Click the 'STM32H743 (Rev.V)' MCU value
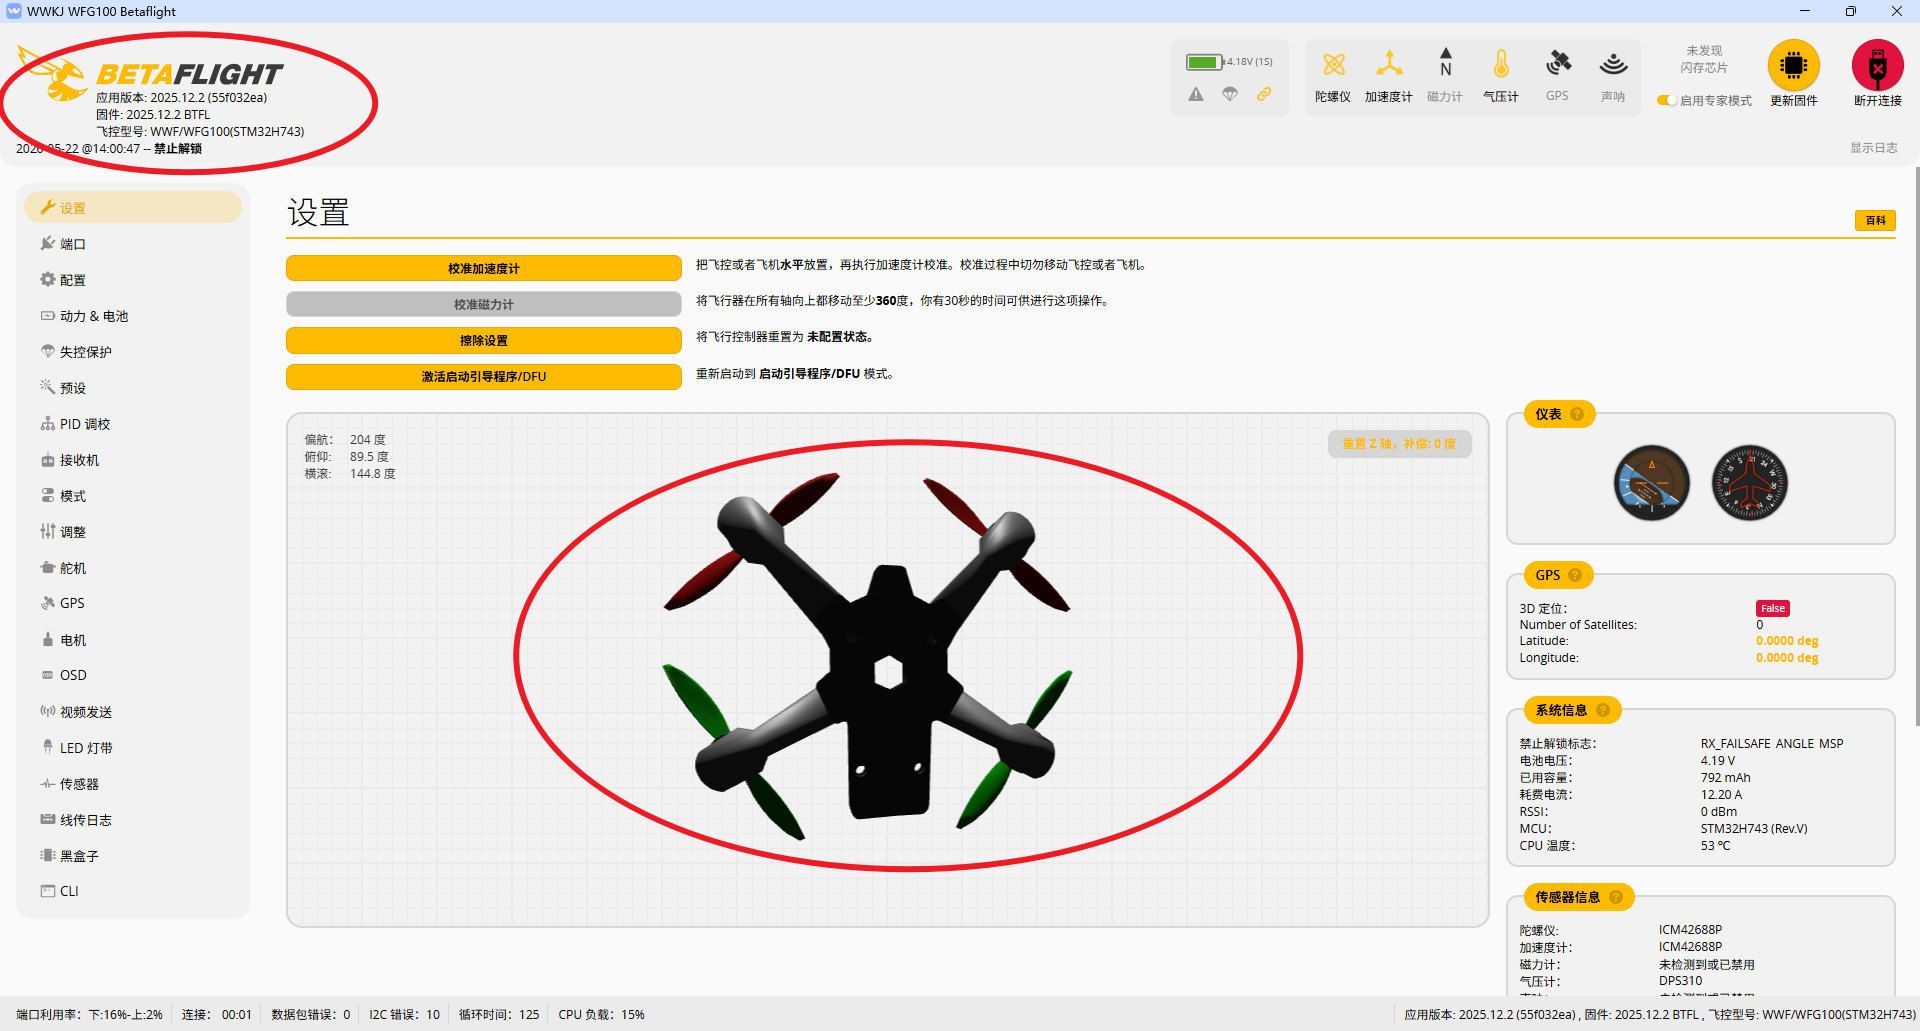 (x=1754, y=829)
